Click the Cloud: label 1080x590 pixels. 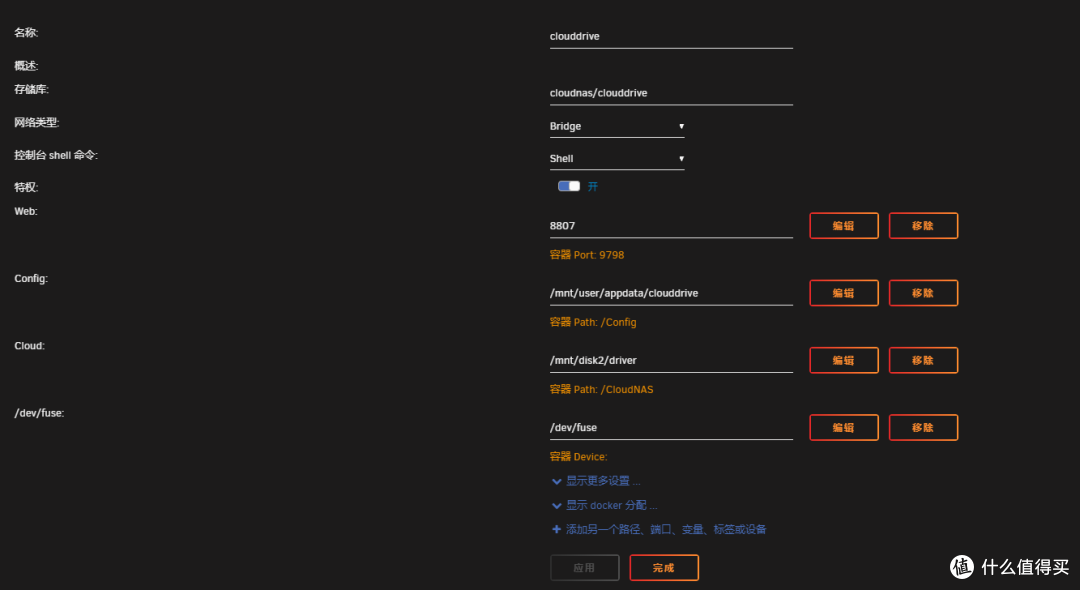click(x=30, y=346)
